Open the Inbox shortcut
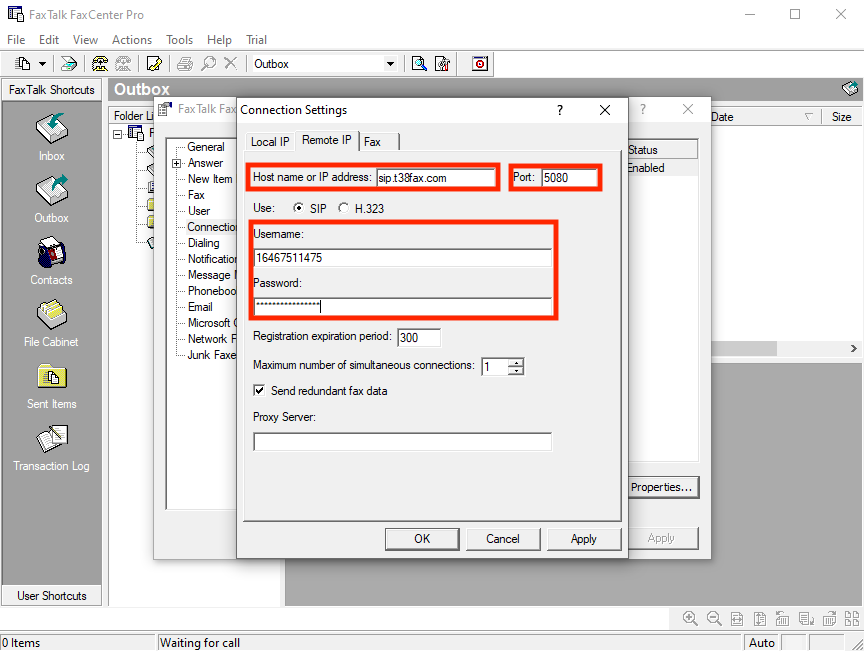This screenshot has width=864, height=651. (51, 137)
